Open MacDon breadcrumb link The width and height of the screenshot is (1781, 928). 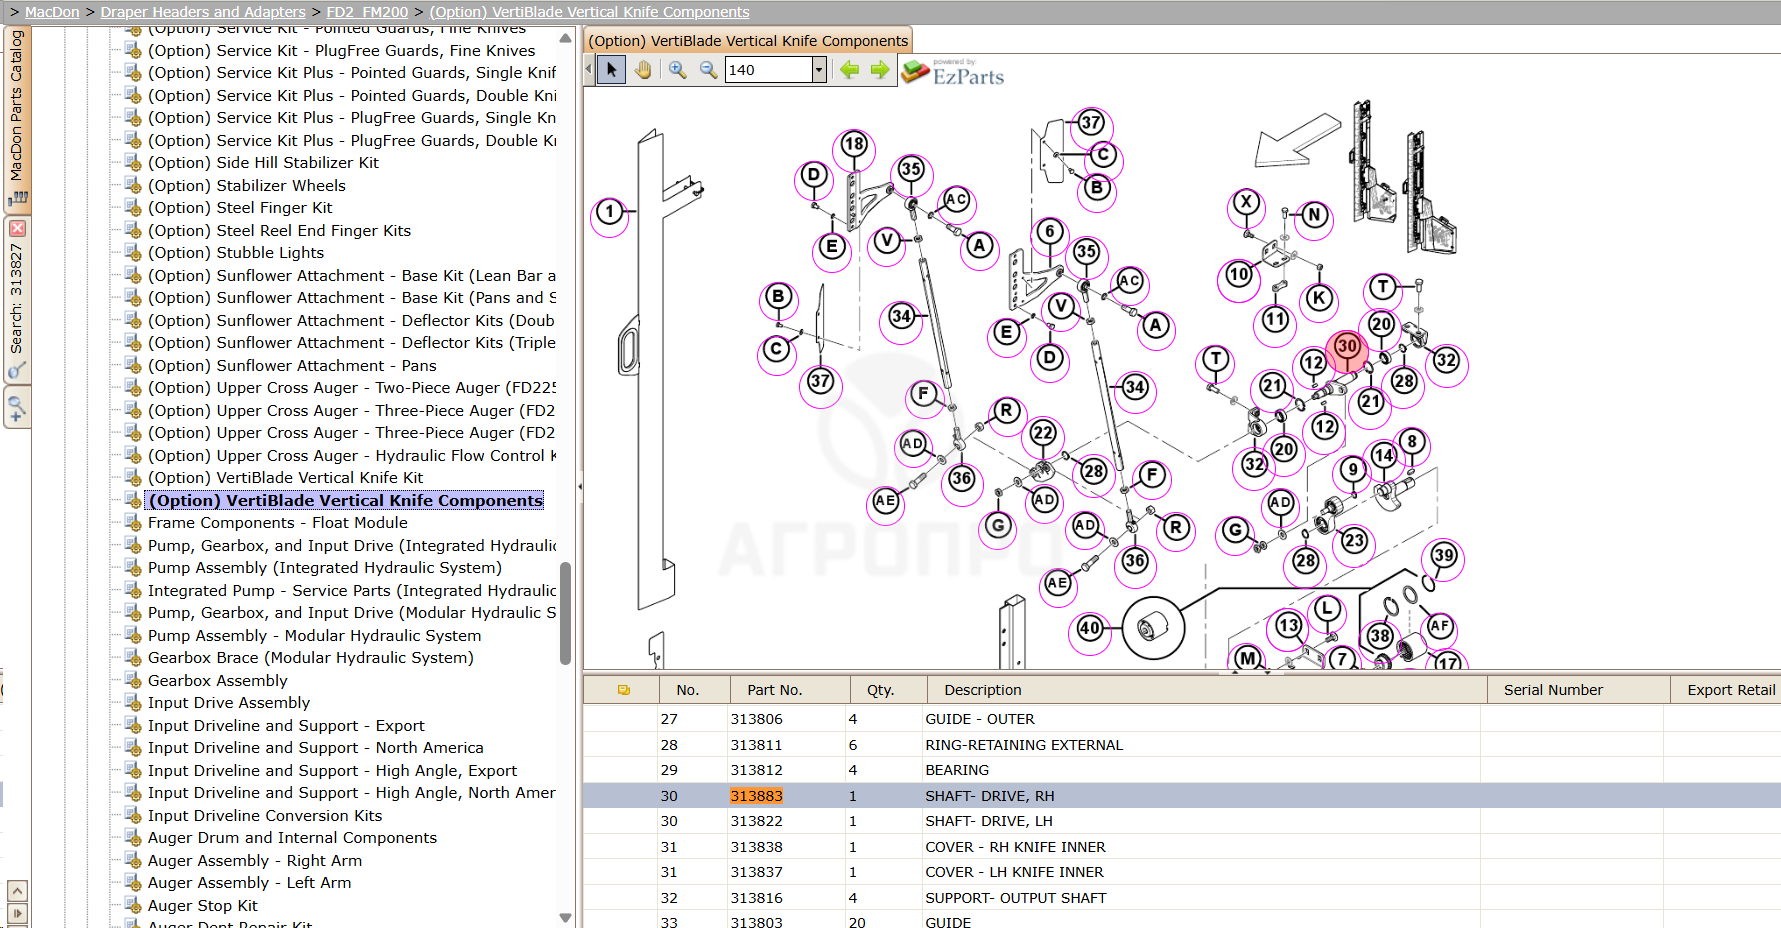pyautogui.click(x=52, y=12)
